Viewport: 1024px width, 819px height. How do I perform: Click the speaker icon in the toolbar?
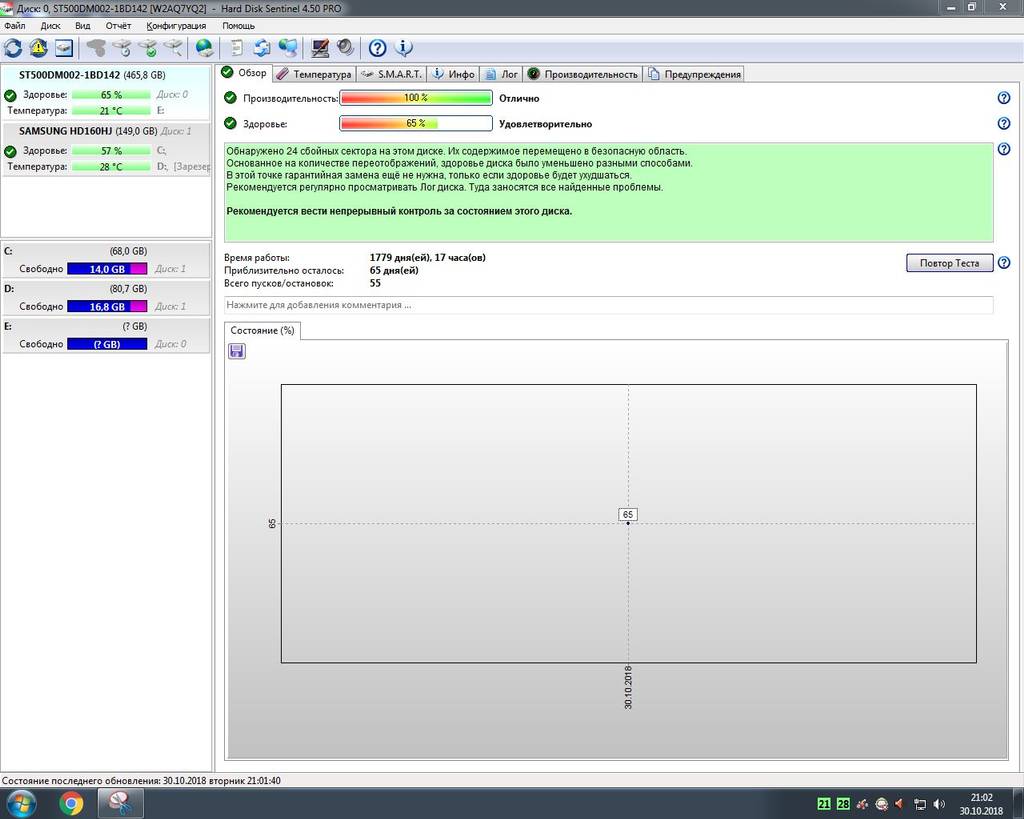(x=345, y=47)
